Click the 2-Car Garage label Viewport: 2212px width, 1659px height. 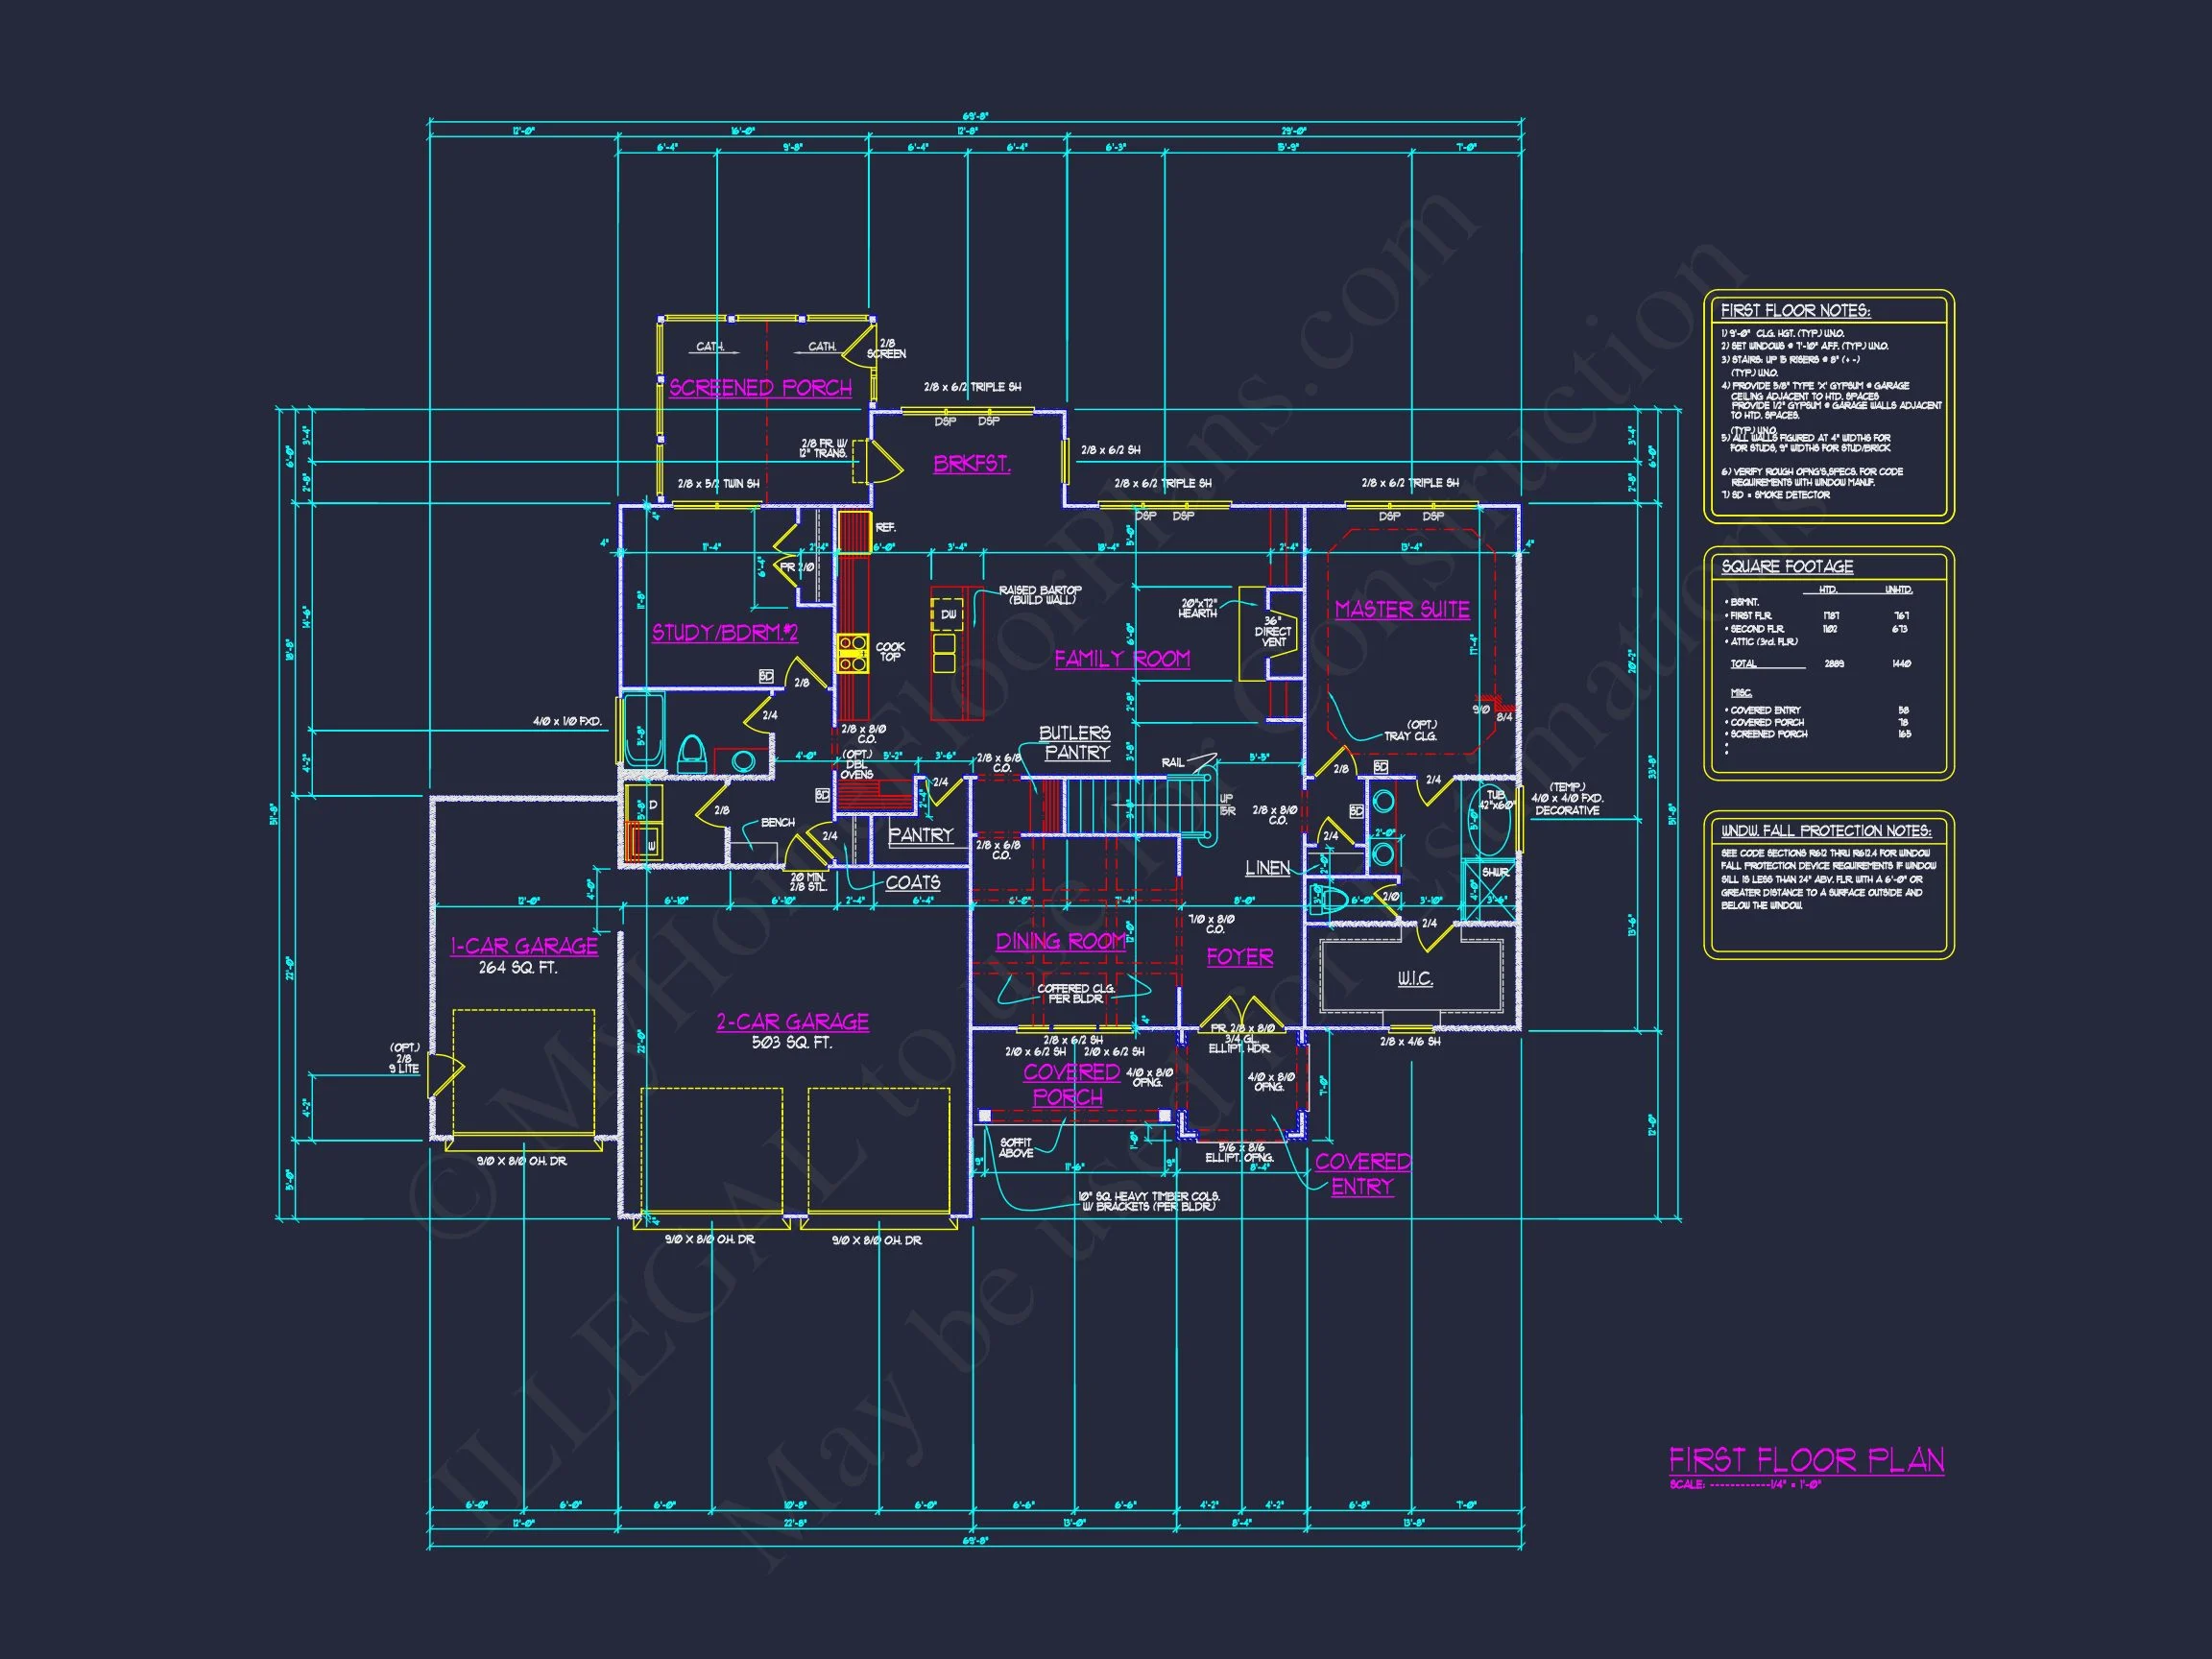pyautogui.click(x=792, y=1021)
